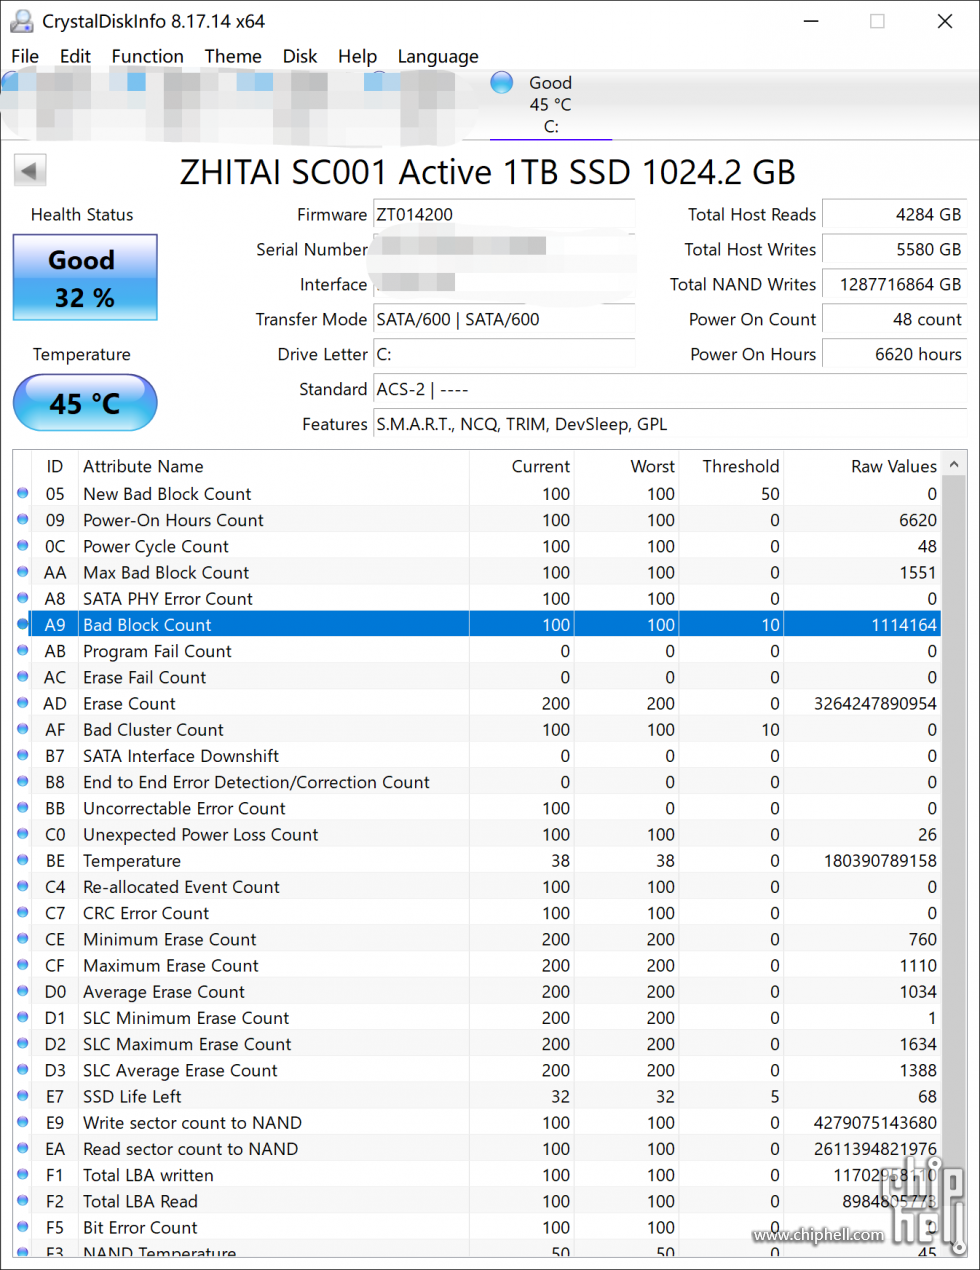Click status dot for Write sector count to NAND
The height and width of the screenshot is (1270, 980).
(x=23, y=1122)
